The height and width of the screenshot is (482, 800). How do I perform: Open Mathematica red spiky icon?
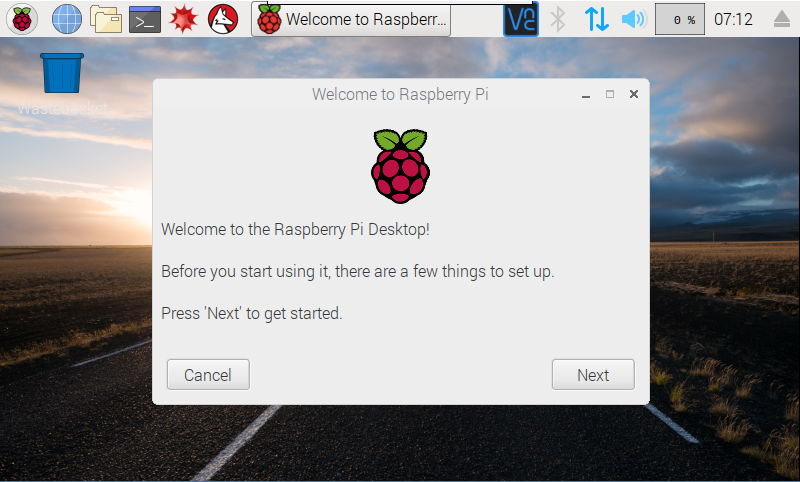point(184,19)
